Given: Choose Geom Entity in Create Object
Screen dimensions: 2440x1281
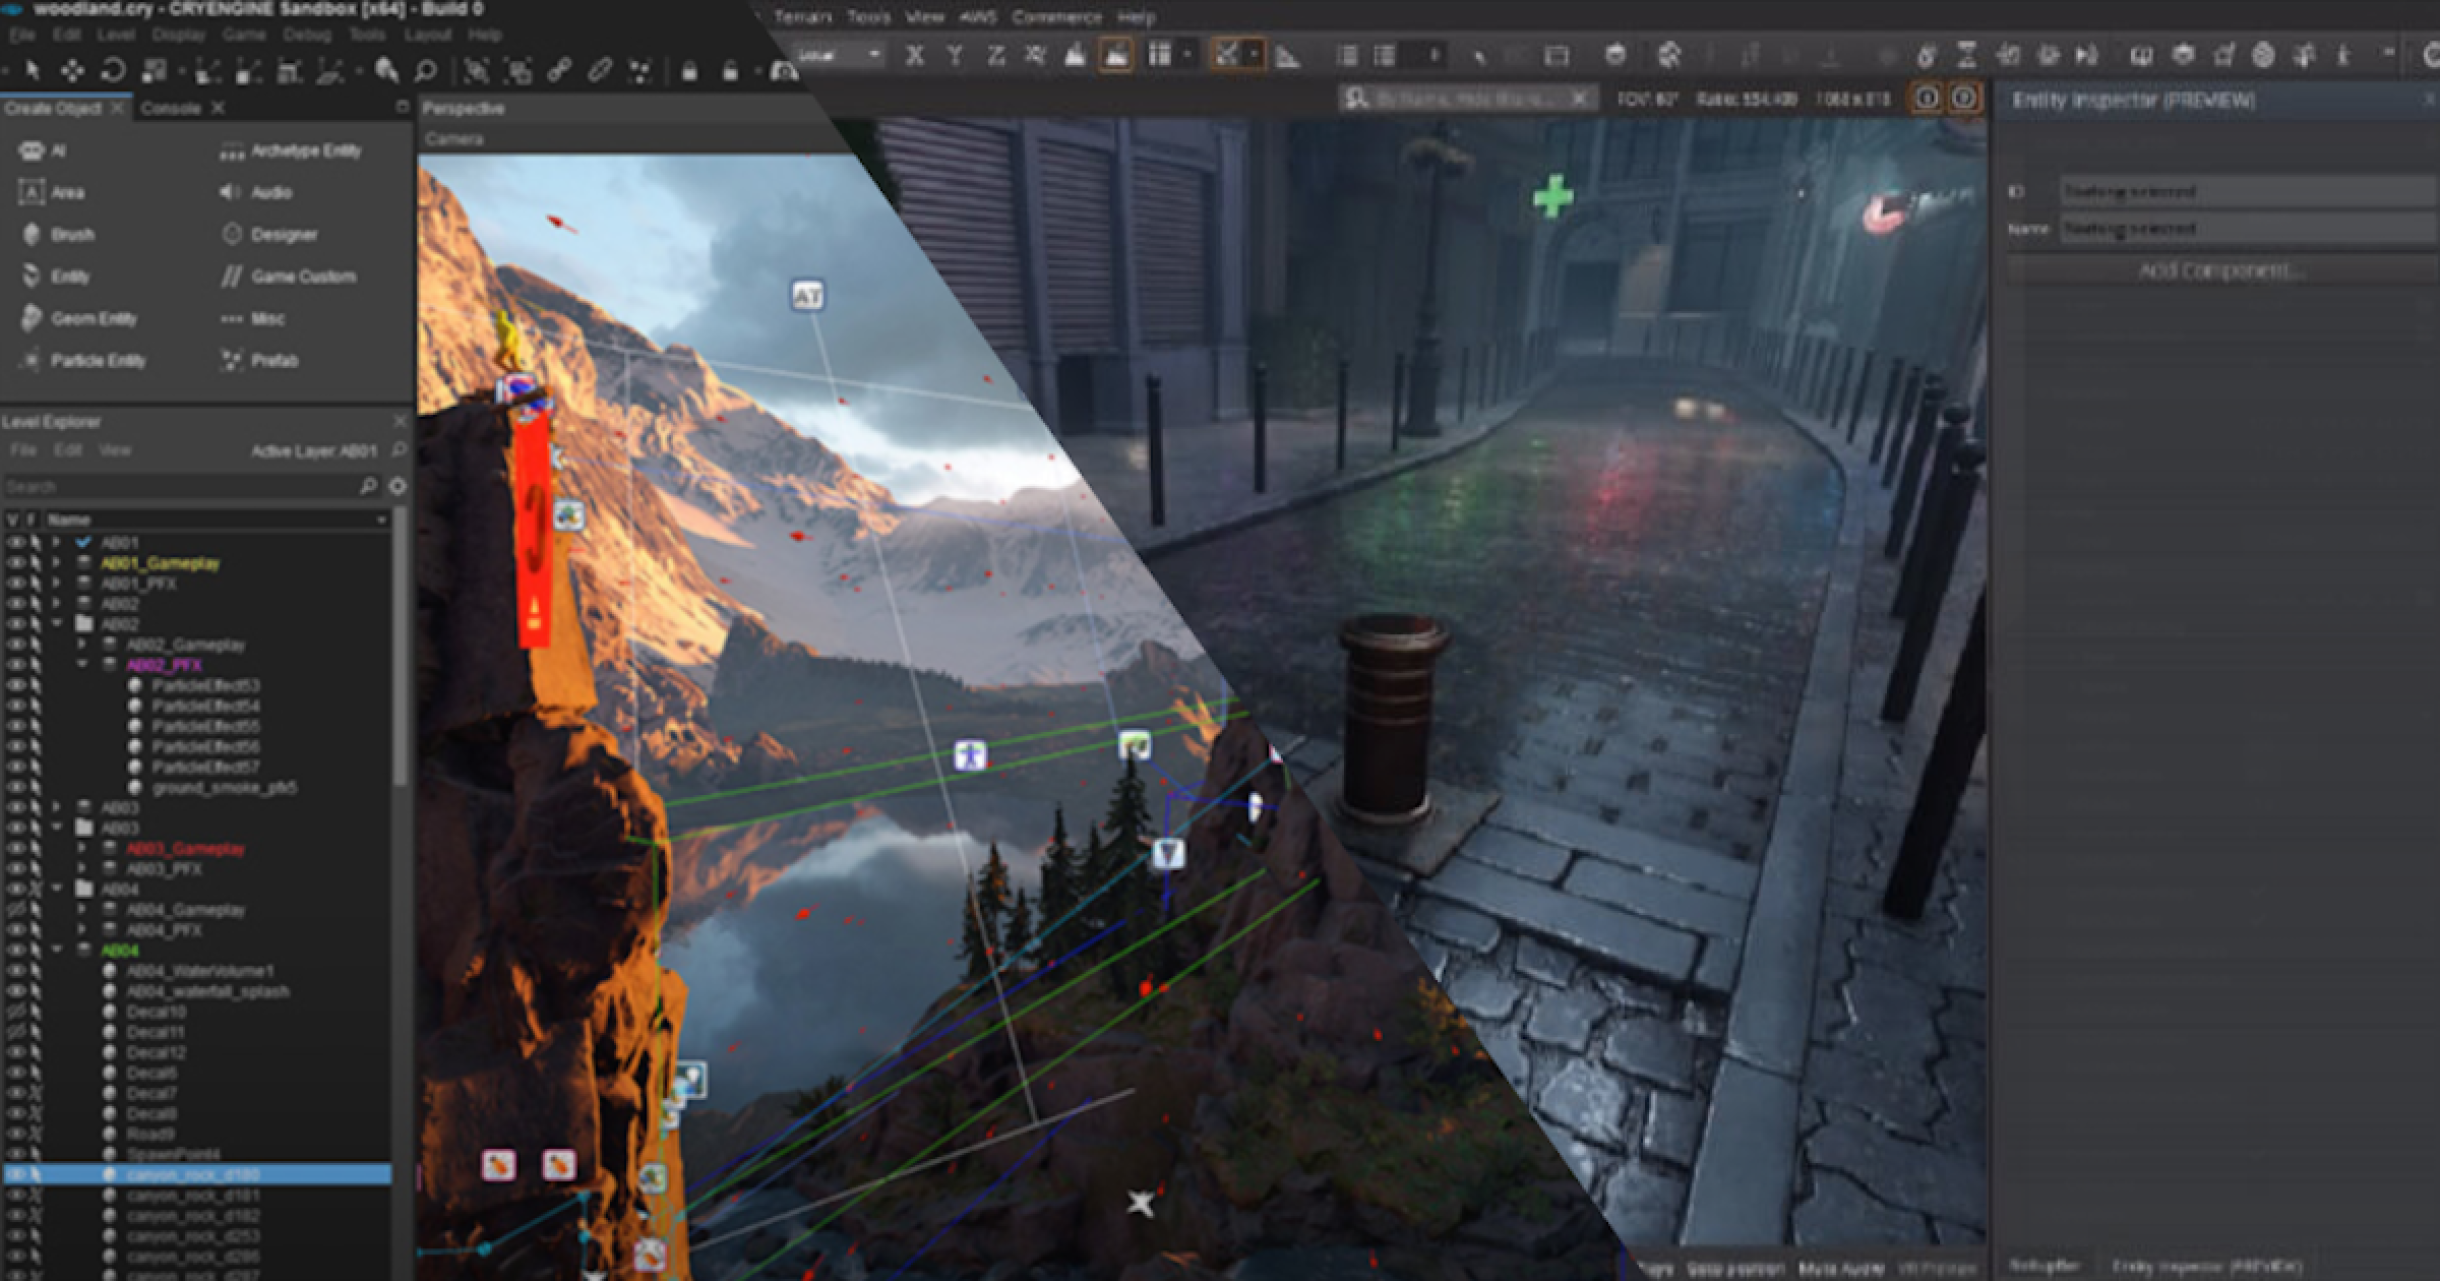Looking at the screenshot, I should [78, 319].
